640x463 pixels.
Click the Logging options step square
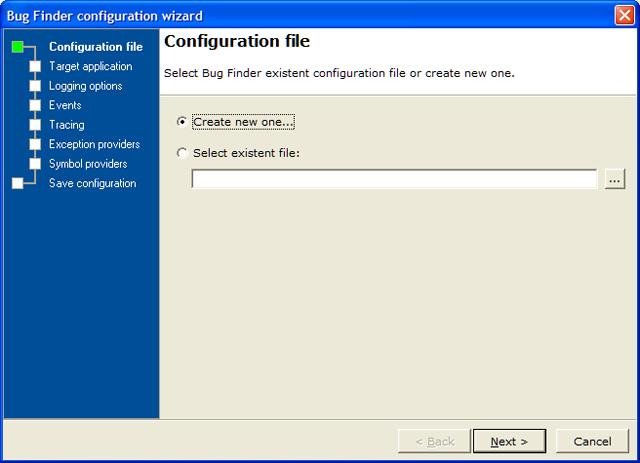tap(35, 86)
